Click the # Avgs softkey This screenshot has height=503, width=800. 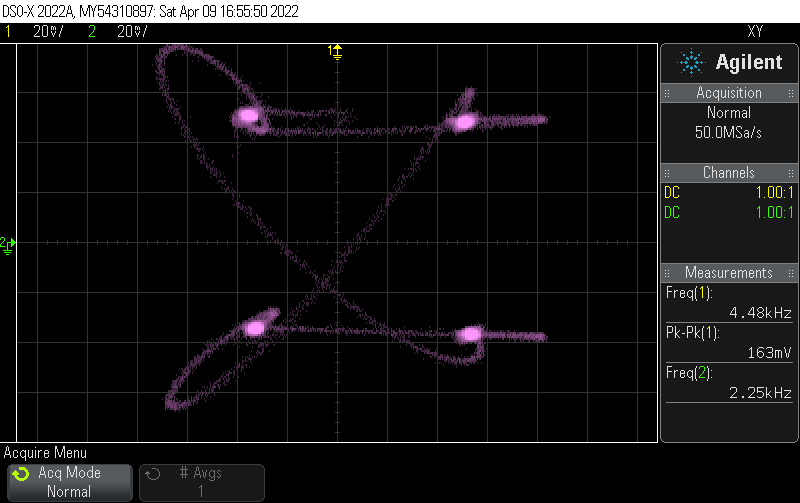tap(202, 483)
